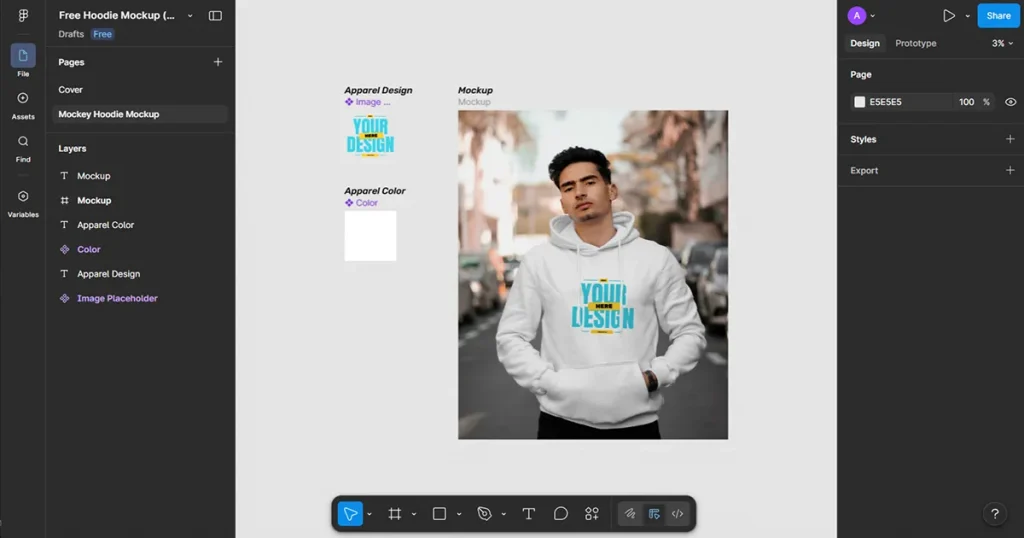Select the Move tool in toolbar
The width and height of the screenshot is (1024, 538).
[x=350, y=514]
